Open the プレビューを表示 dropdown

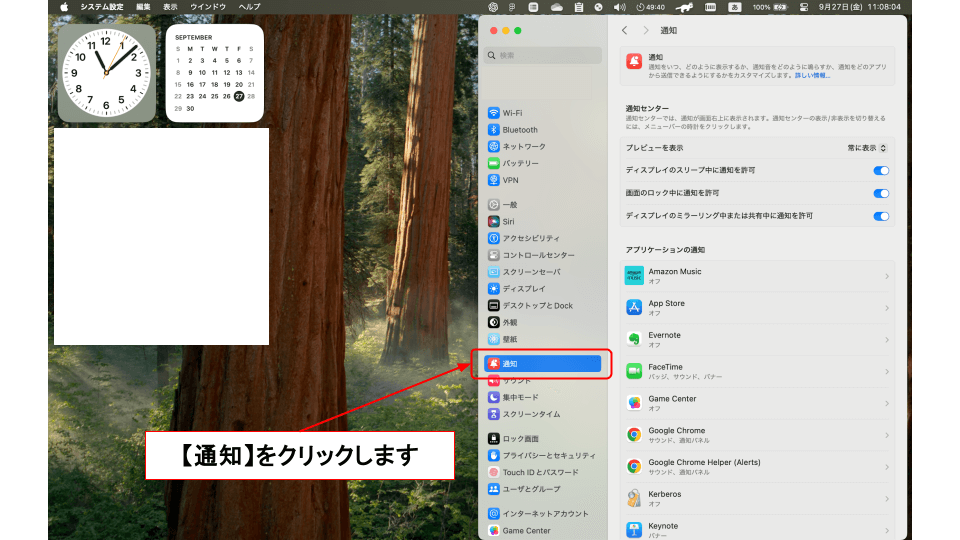point(867,148)
